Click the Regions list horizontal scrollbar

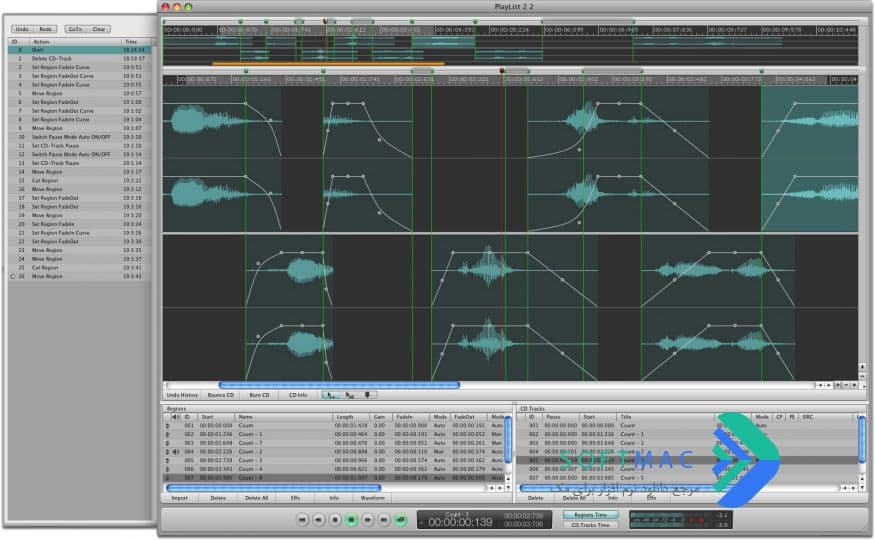[273, 488]
